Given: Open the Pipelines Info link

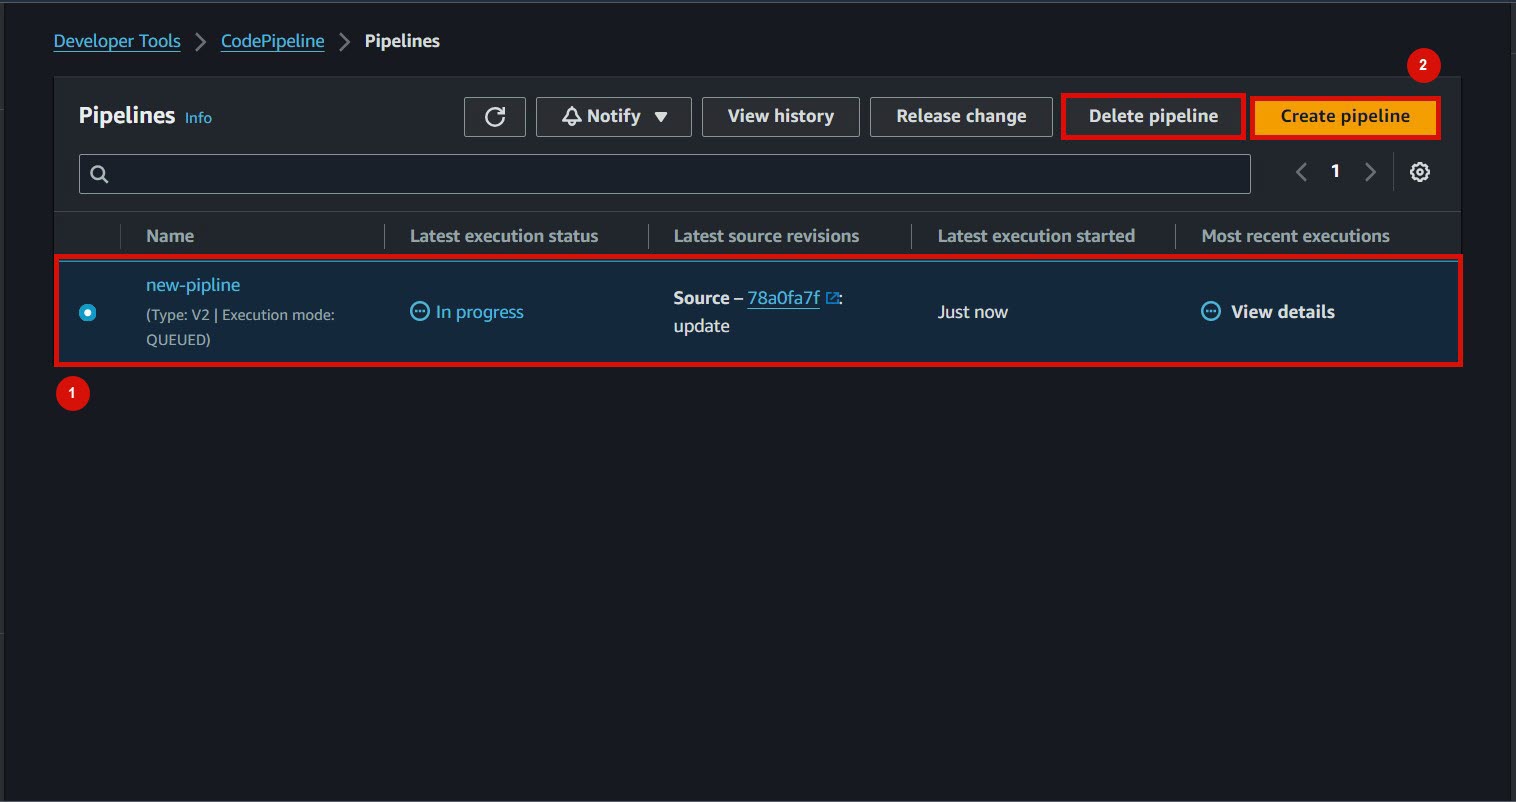Looking at the screenshot, I should (198, 118).
